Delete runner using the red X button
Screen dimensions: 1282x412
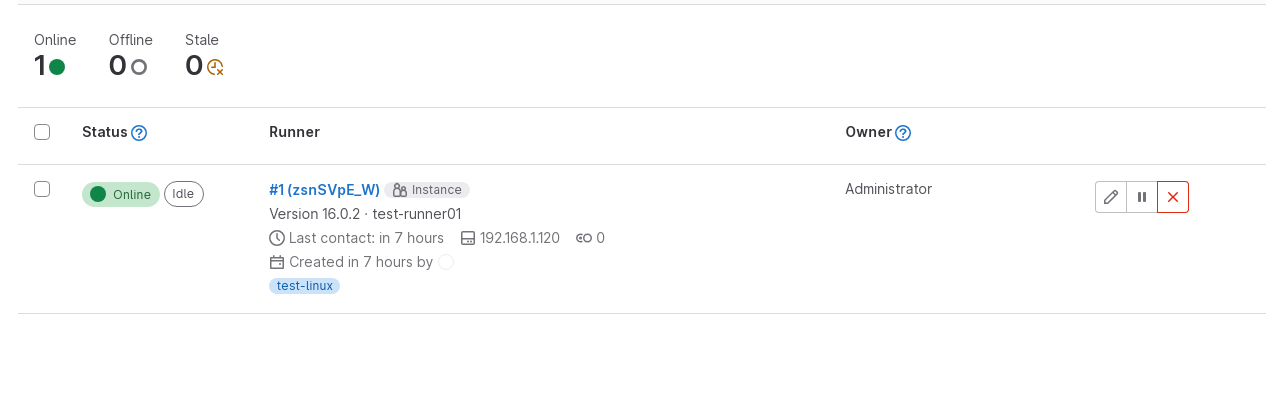tap(1173, 197)
